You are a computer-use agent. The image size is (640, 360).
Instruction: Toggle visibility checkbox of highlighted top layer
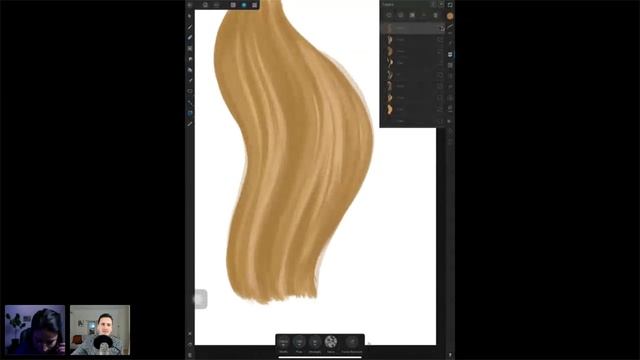pyautogui.click(x=441, y=28)
